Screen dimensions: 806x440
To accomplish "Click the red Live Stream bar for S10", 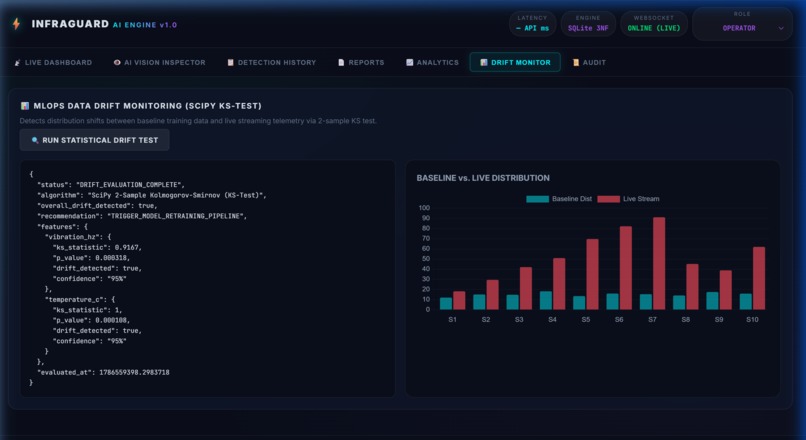I will (x=759, y=278).
